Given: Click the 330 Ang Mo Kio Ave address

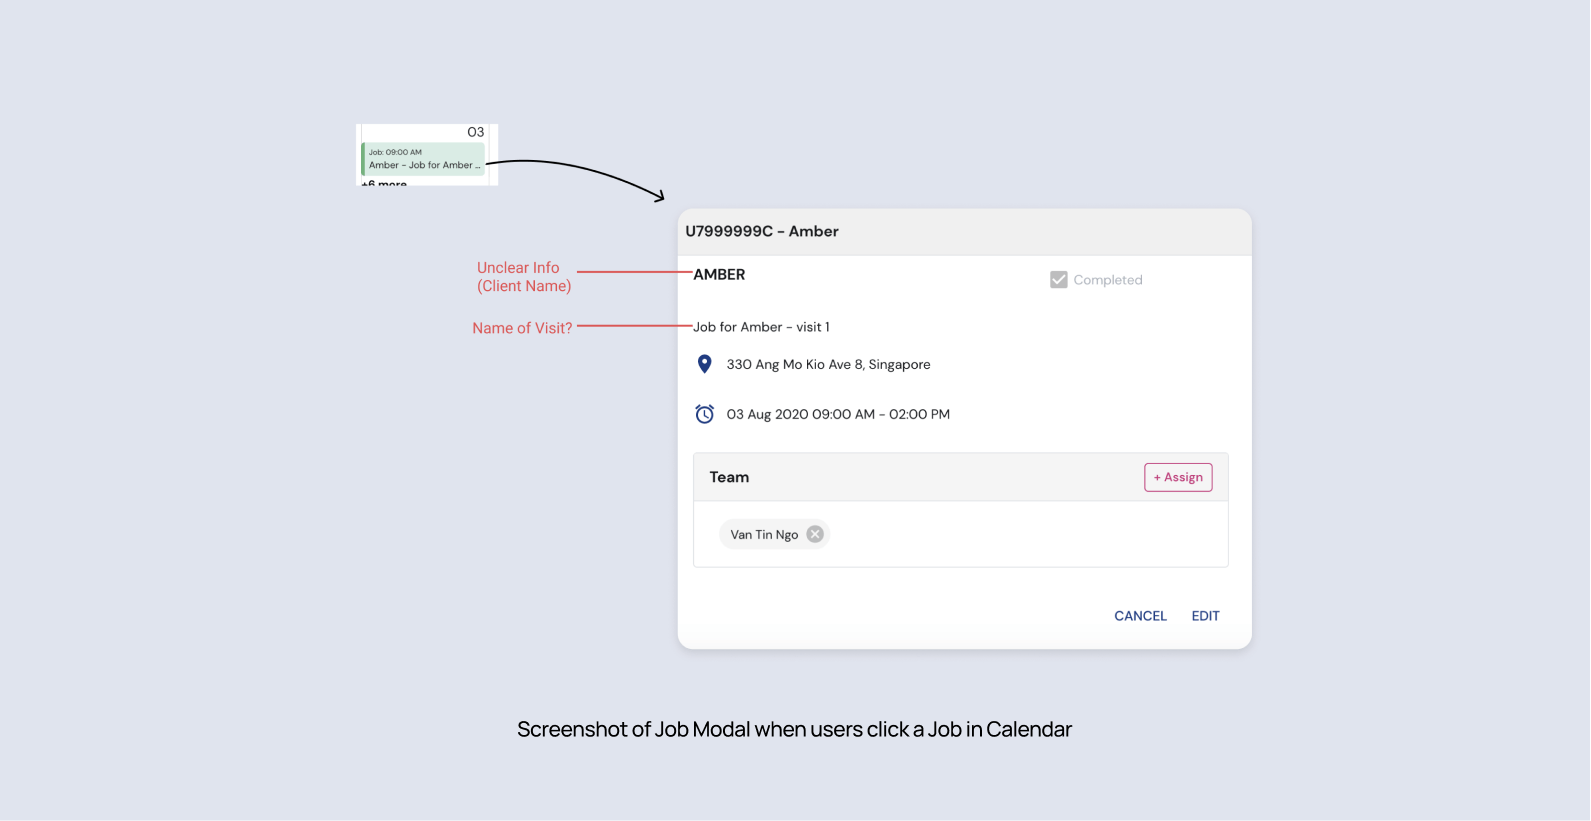Looking at the screenshot, I should click(x=828, y=364).
